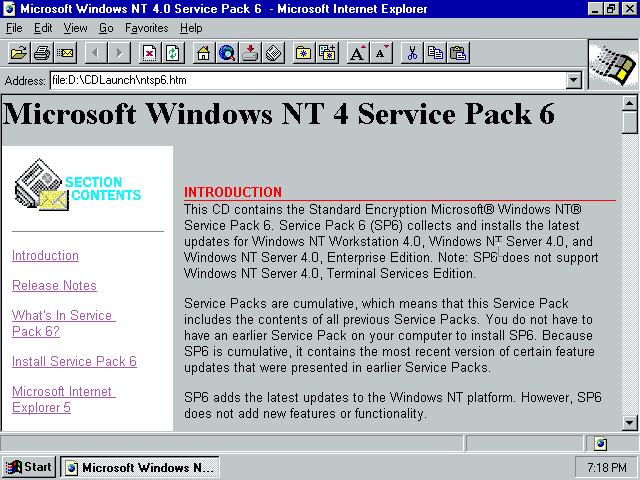This screenshot has width=640, height=480.
Task: Click the Internet Explorer icon in title bar
Action: [x=9, y=9]
